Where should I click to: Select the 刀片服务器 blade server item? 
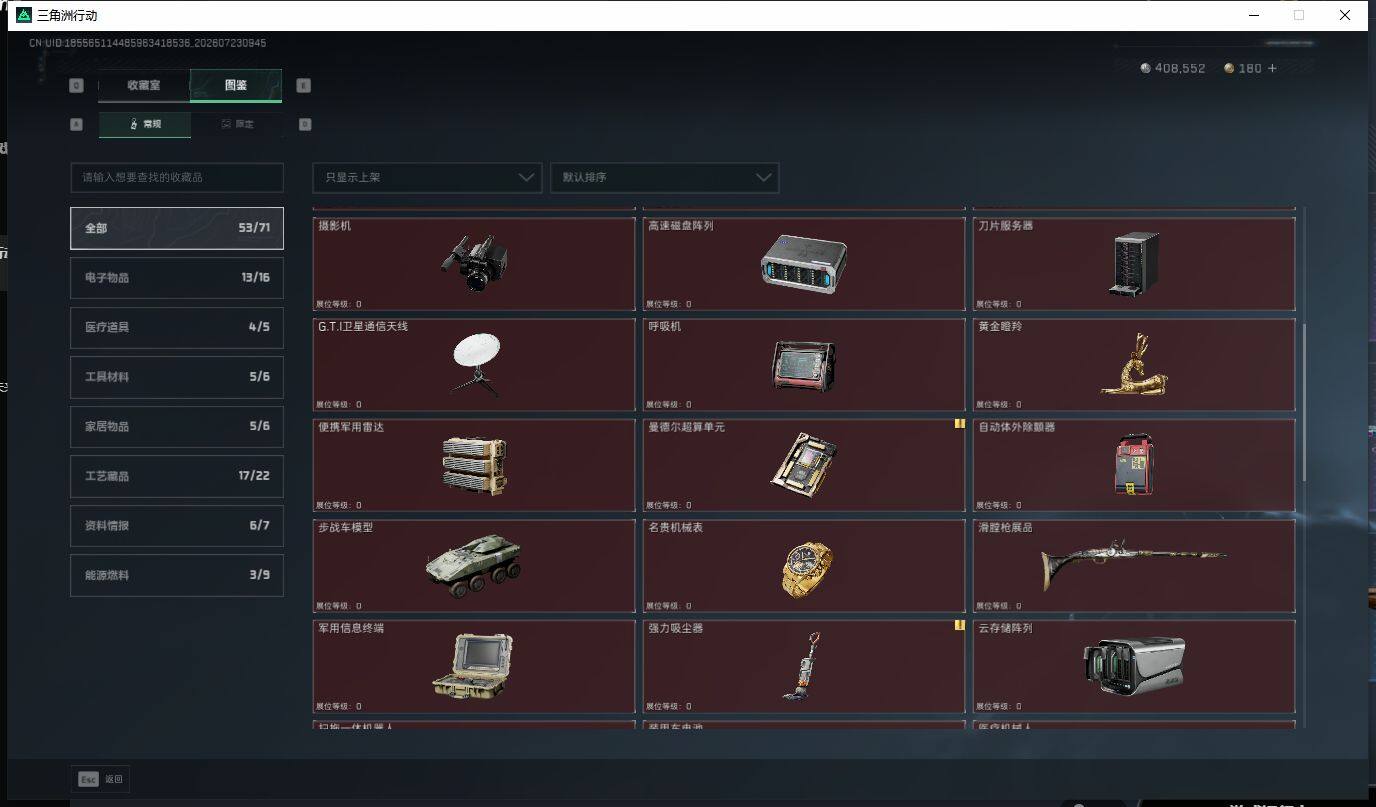(1134, 264)
